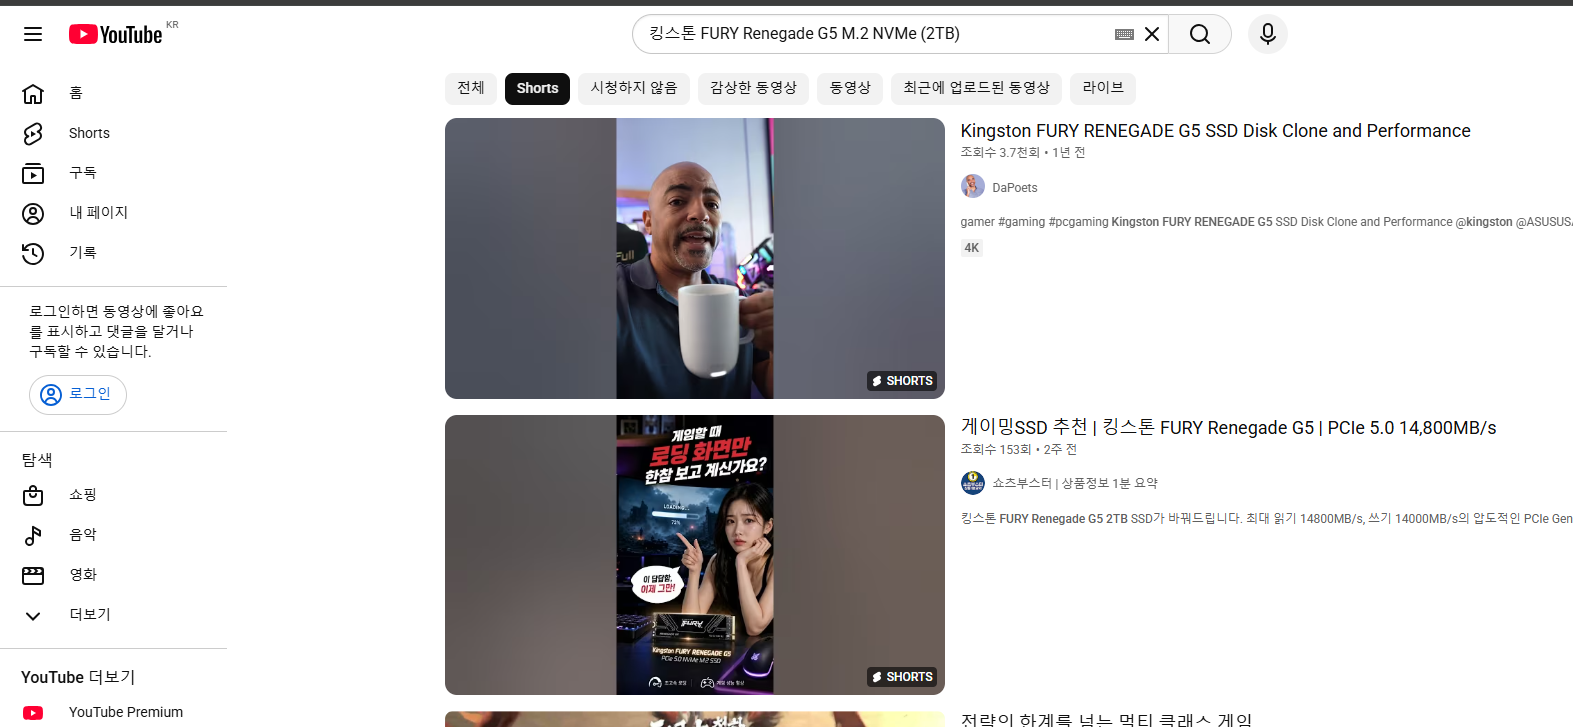Click SHORTS badge on 게이밍SSD thumbnail

pyautogui.click(x=902, y=677)
